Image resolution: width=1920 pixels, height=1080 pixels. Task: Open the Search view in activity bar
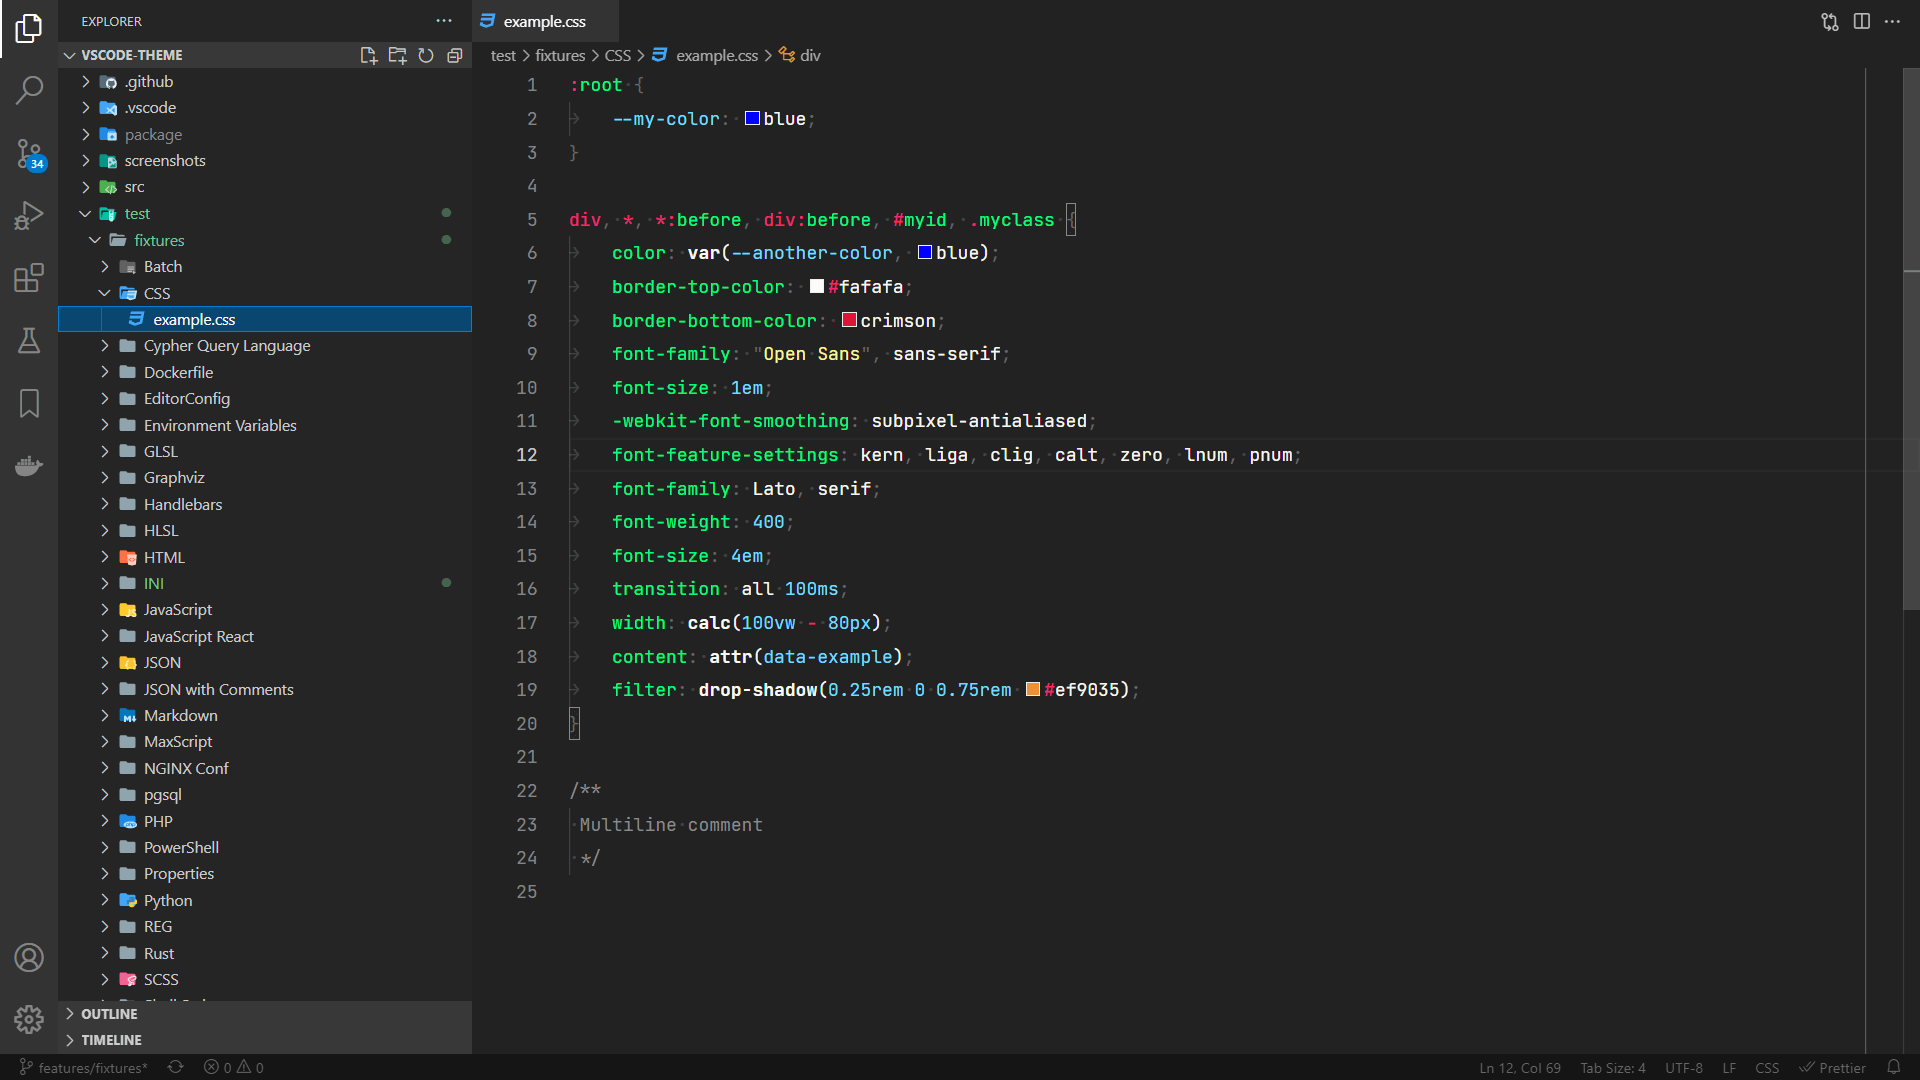[29, 90]
